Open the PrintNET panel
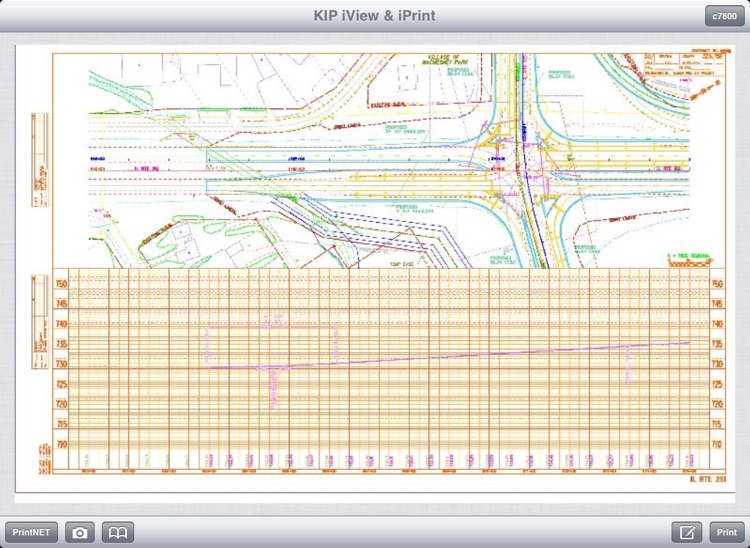 (31, 533)
